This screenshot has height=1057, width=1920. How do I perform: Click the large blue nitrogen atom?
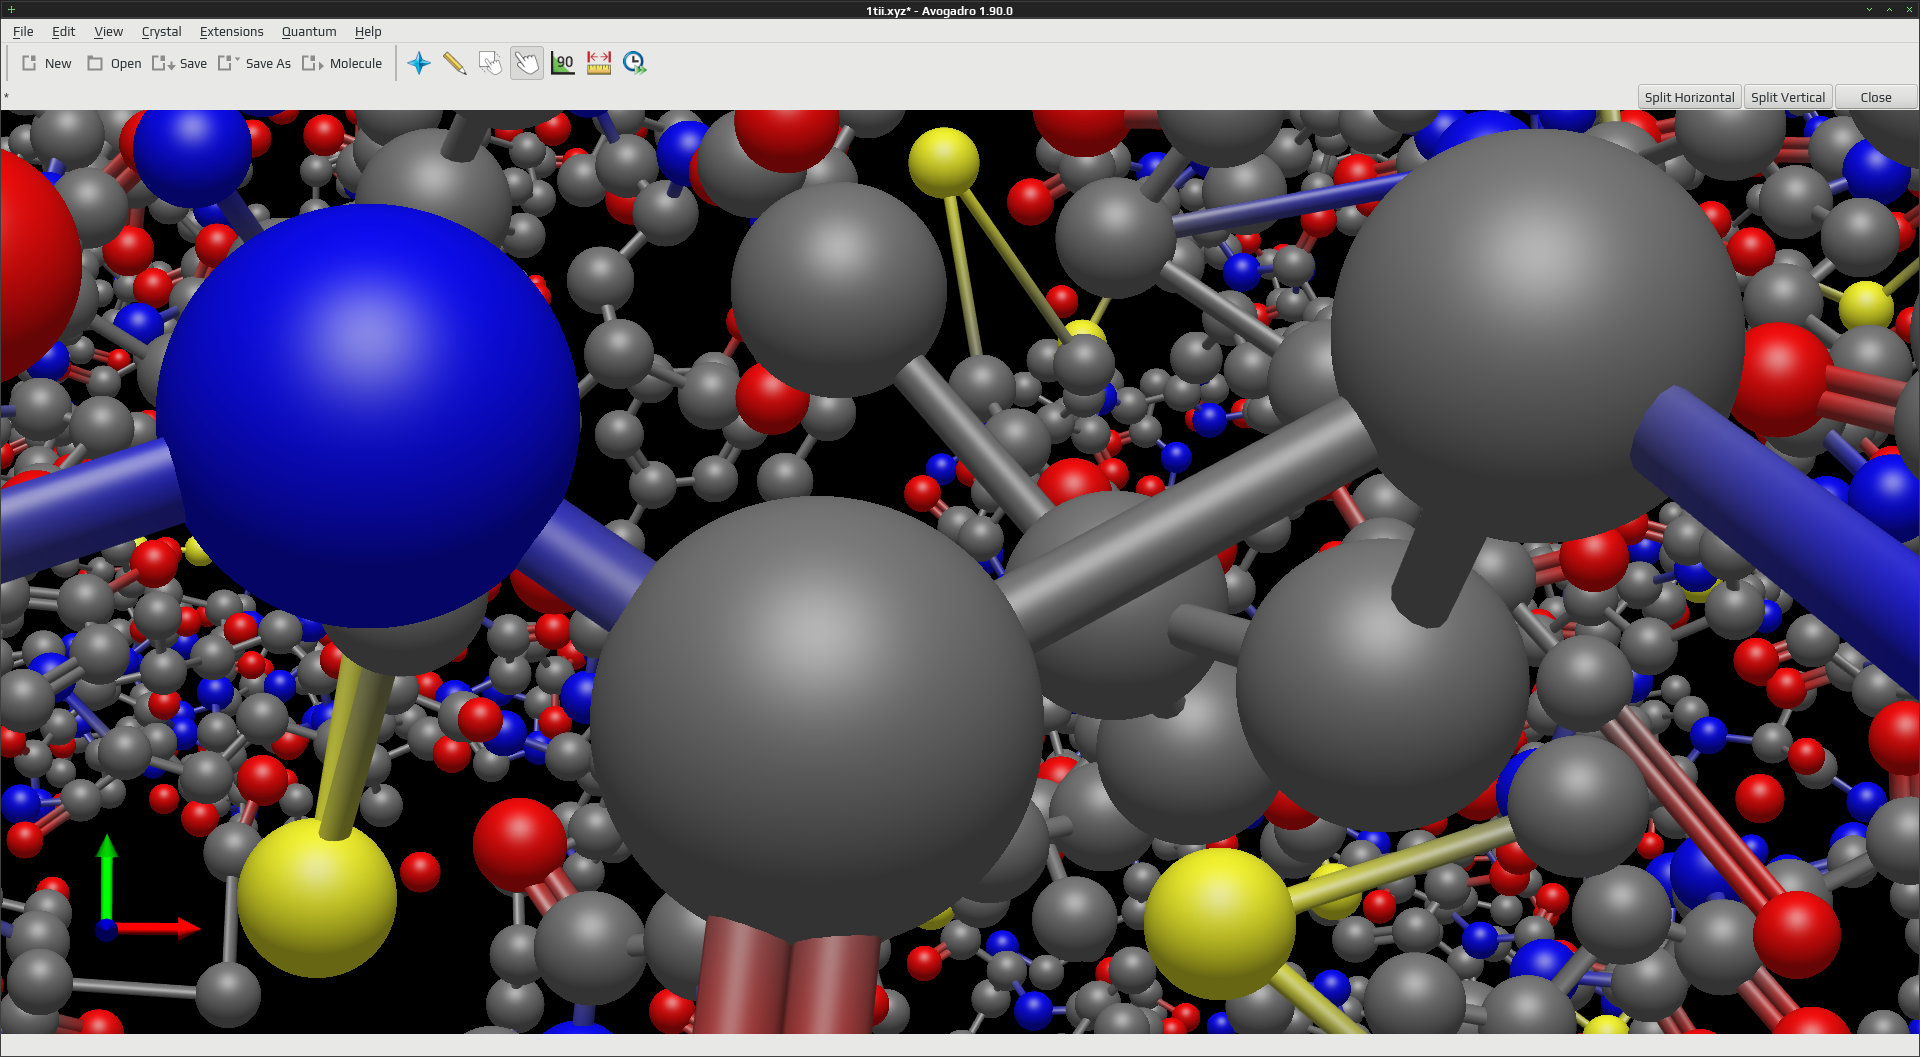point(368,415)
